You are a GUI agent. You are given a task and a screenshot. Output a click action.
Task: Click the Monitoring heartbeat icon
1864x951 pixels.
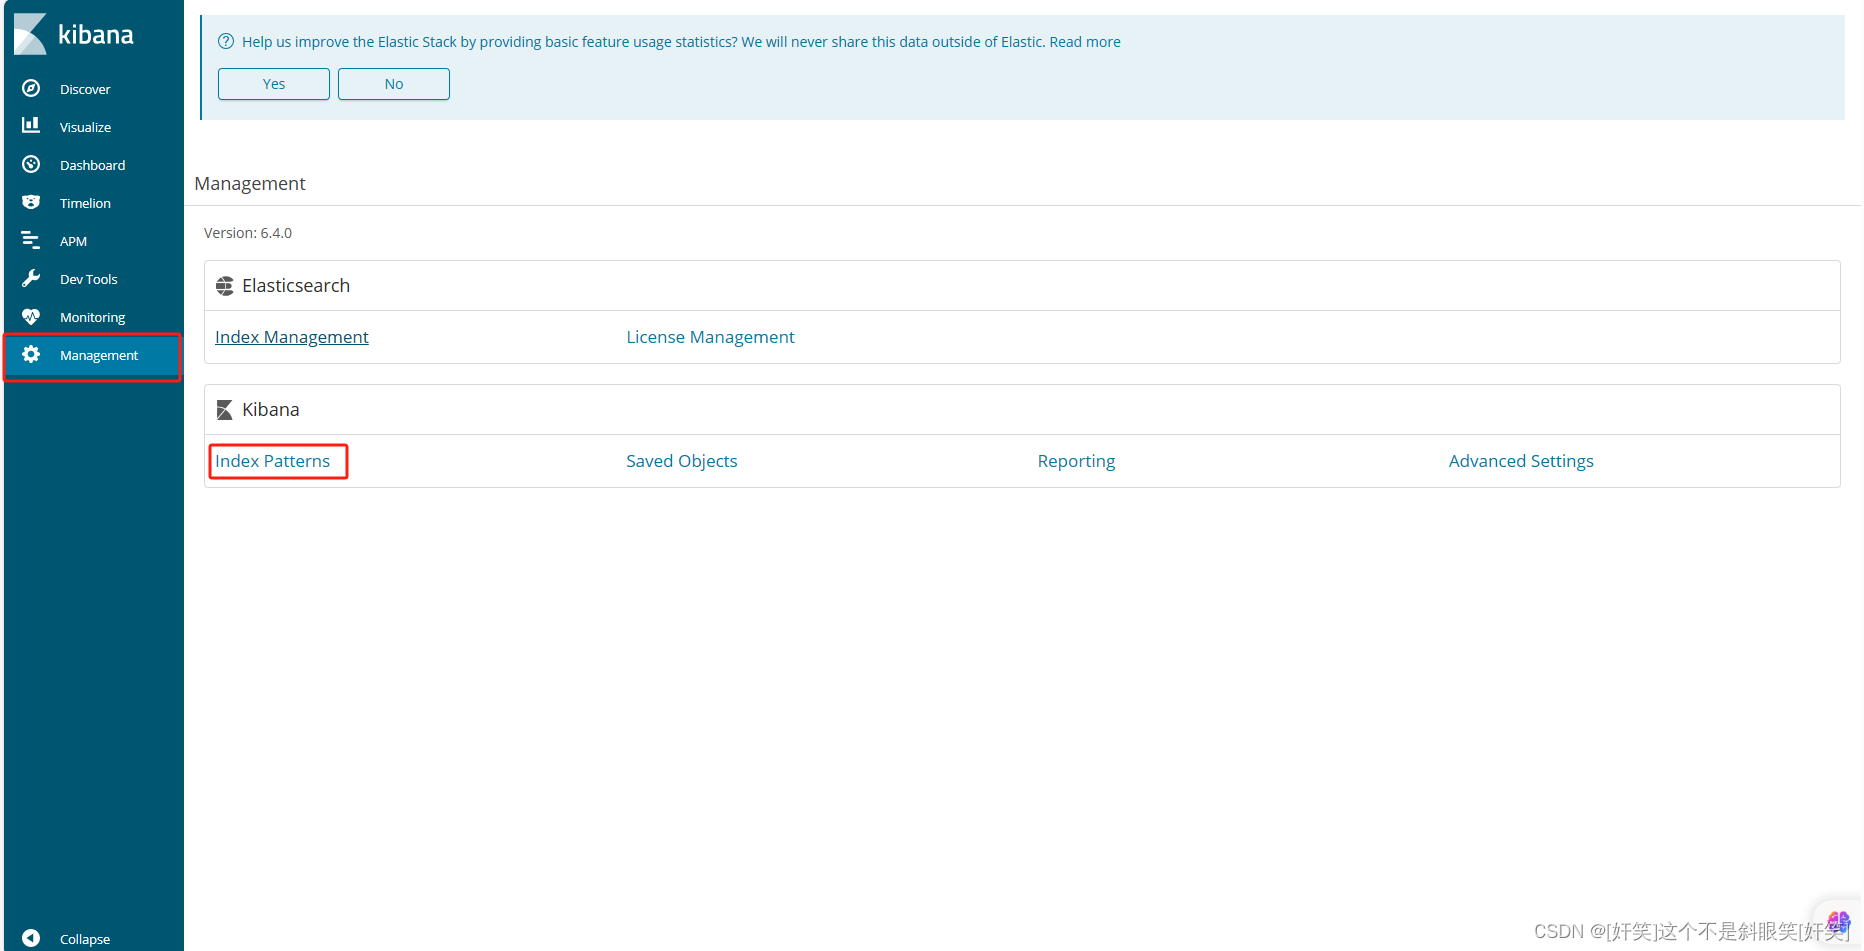click(31, 316)
